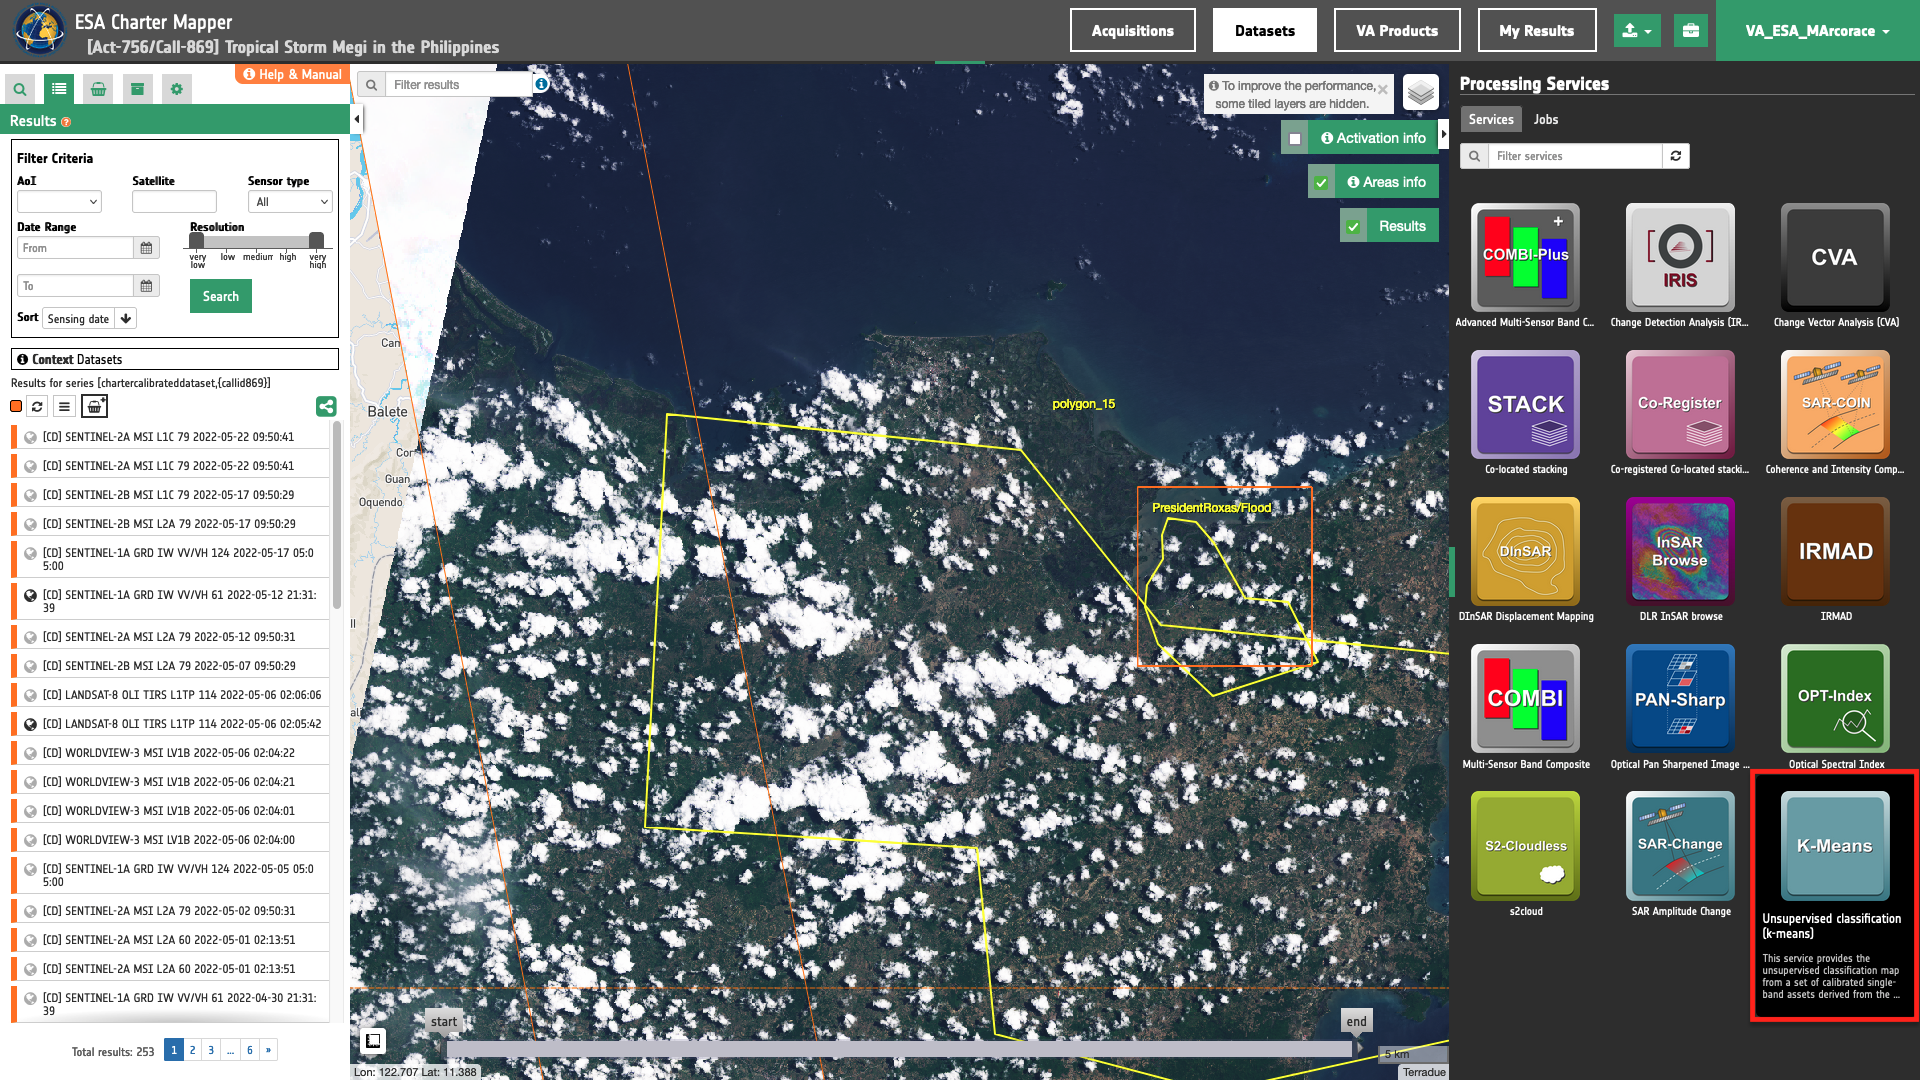This screenshot has width=1920, height=1080.
Task: Open the briefcase icon in header
Action: coord(1691,31)
